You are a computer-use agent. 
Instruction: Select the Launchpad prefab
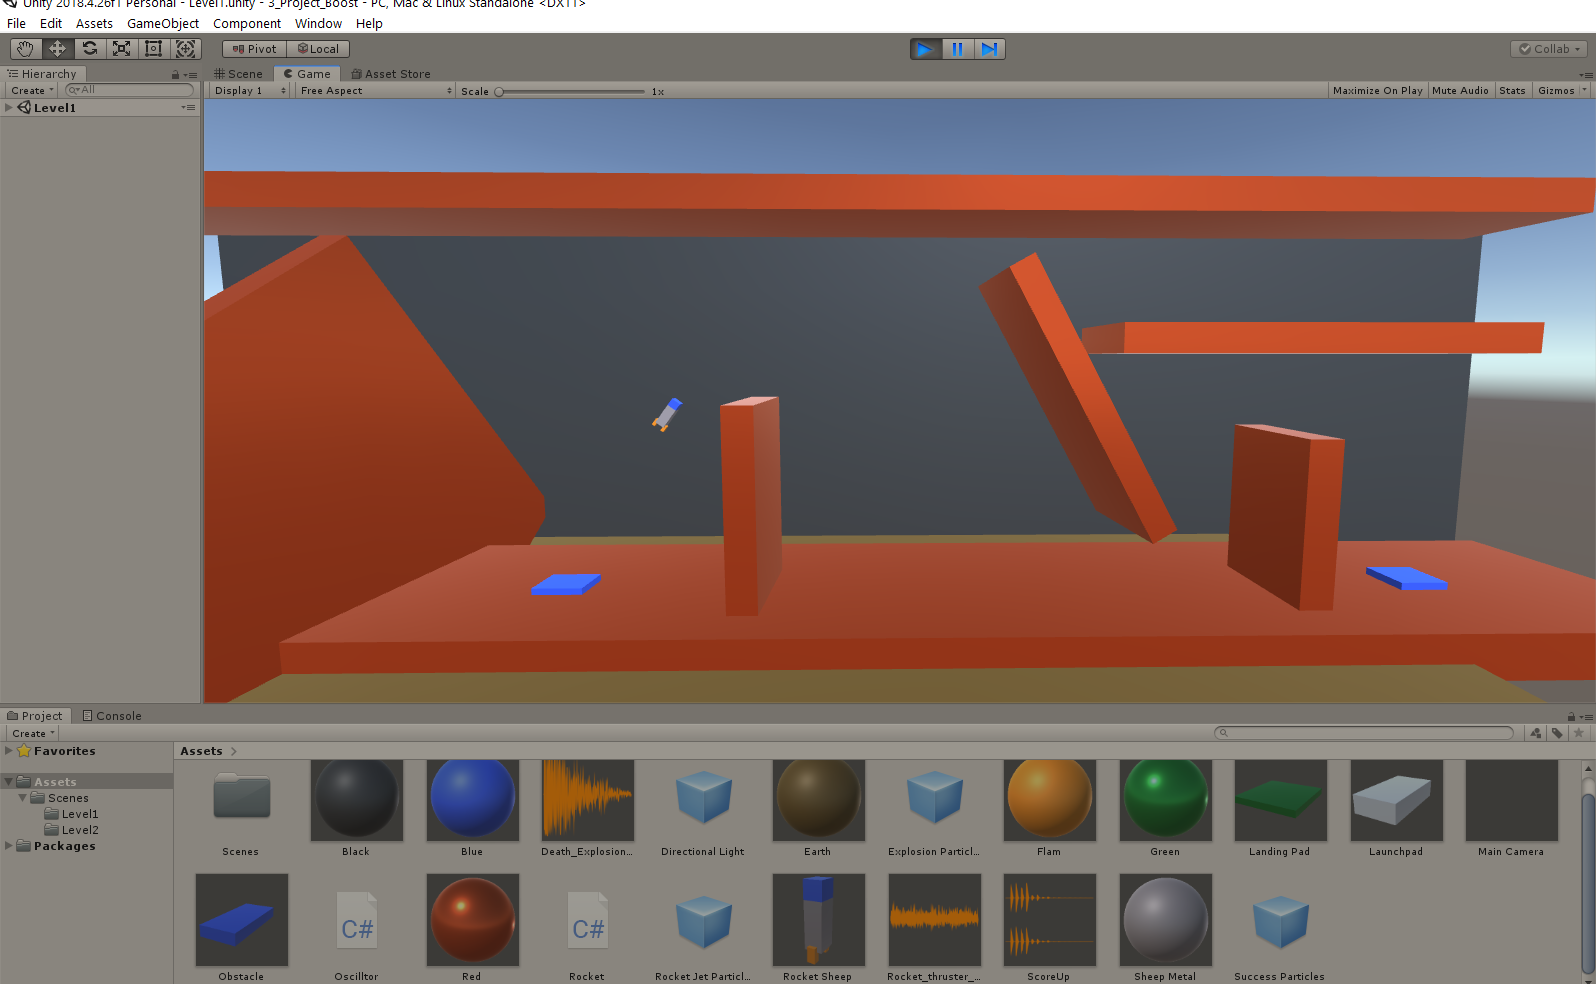1396,808
